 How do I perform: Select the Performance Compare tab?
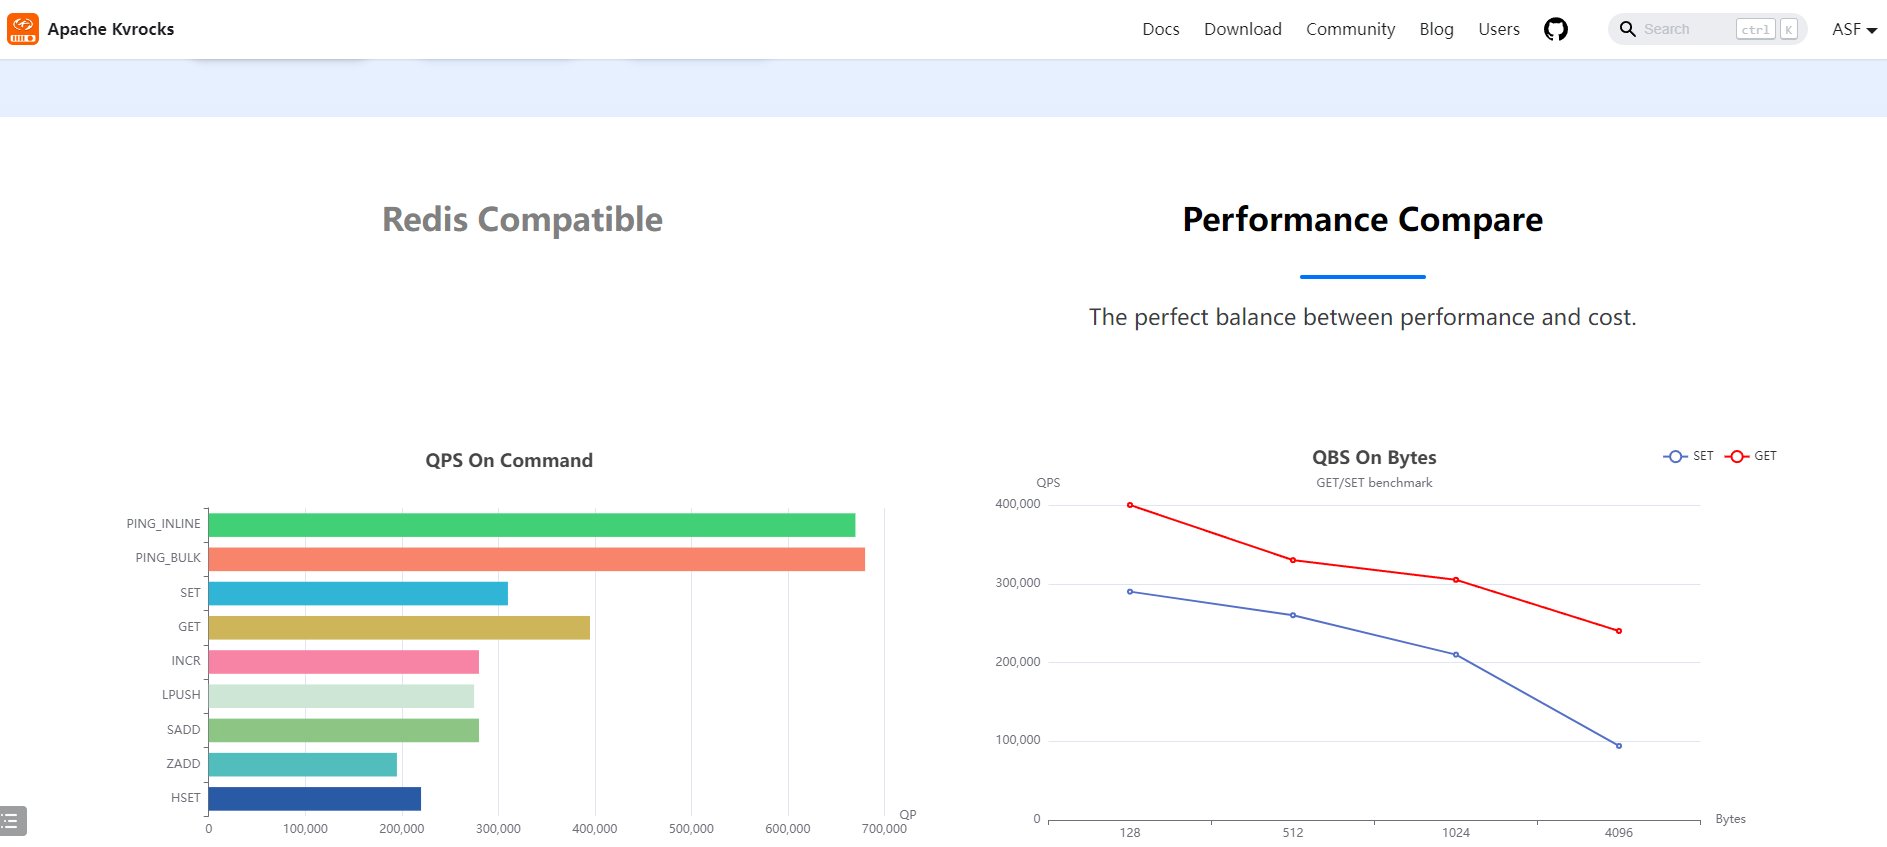pyautogui.click(x=1362, y=219)
